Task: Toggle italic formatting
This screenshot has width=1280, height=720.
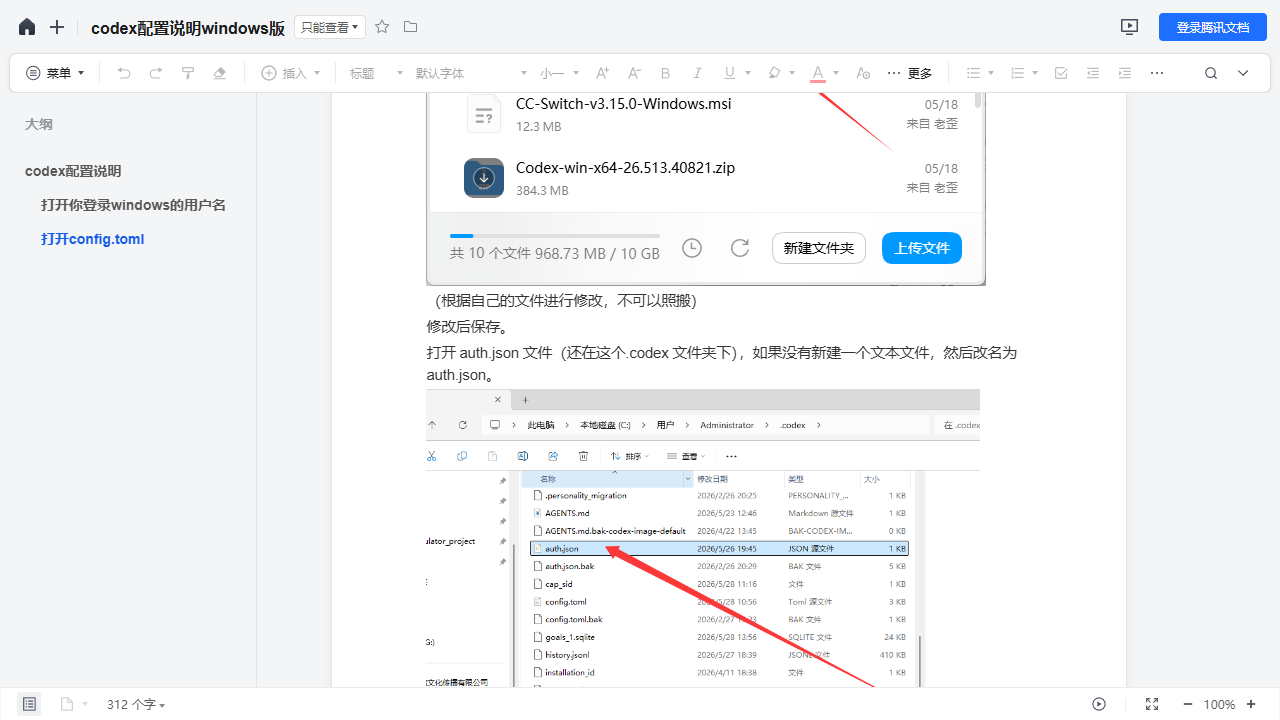Action: click(698, 73)
